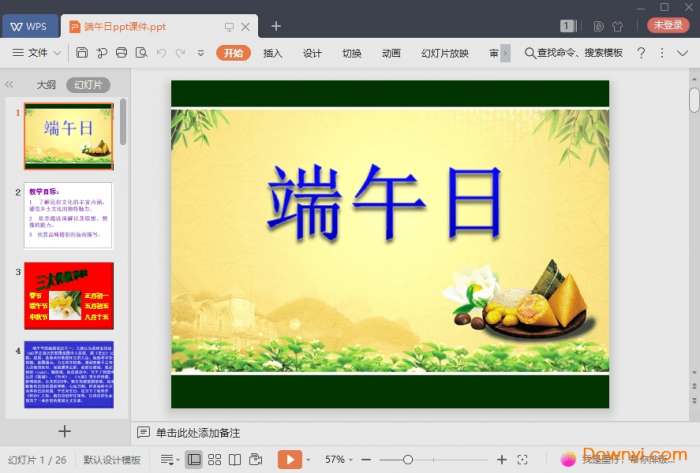This screenshot has width=700, height=473.
Task: Click the icon right of the Reading view icon
Action: (x=255, y=459)
